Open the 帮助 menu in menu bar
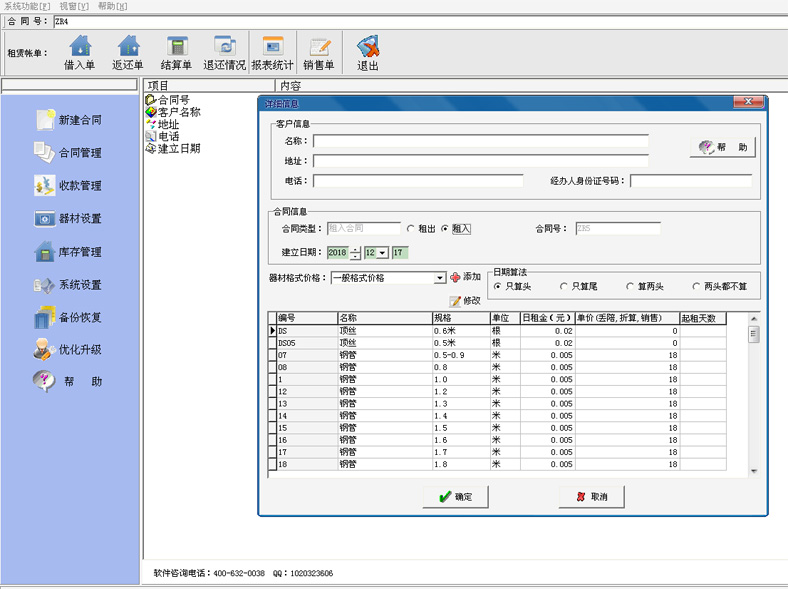This screenshot has width=788, height=589. [x=112, y=6]
